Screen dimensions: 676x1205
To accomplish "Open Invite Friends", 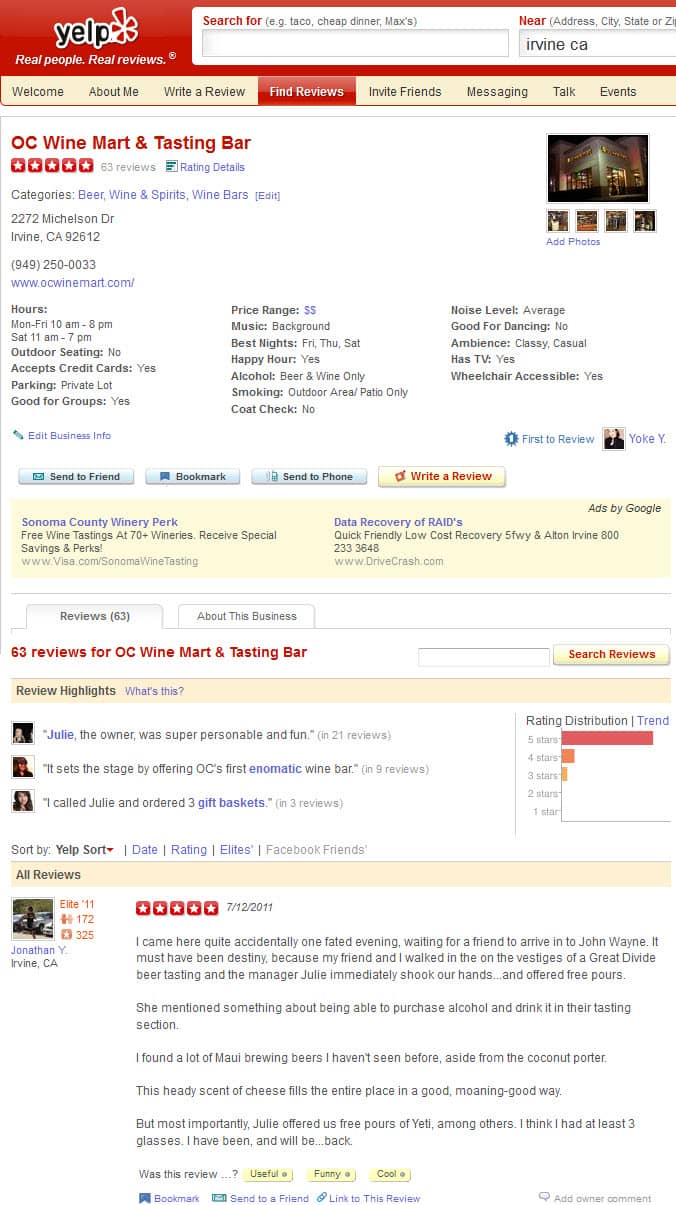I will coord(405,91).
